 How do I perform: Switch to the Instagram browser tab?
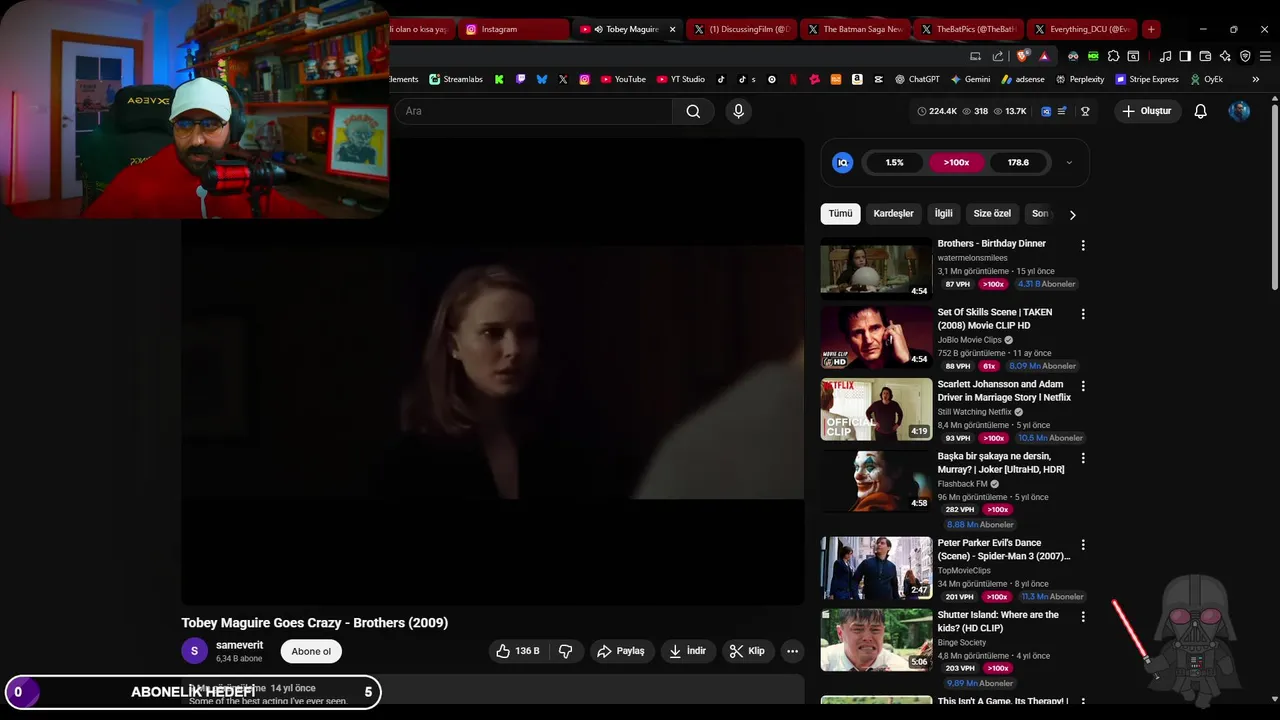tap(514, 29)
